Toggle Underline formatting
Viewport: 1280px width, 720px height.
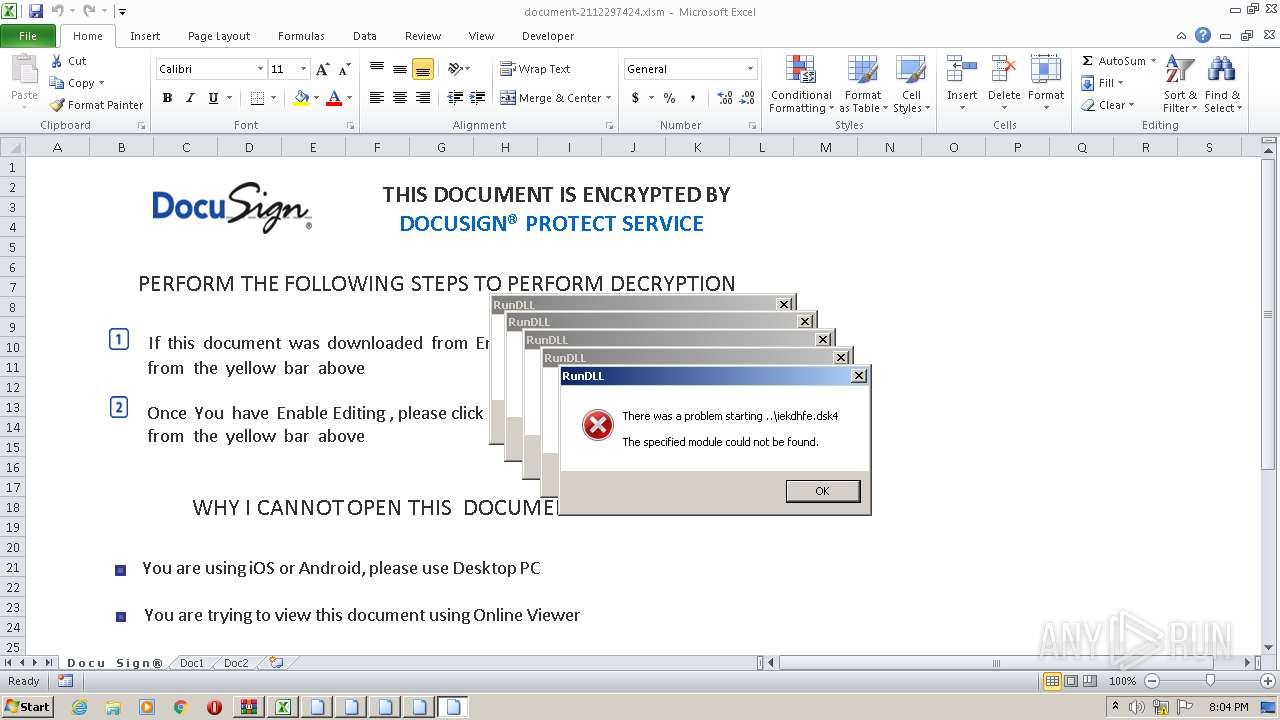click(x=213, y=98)
